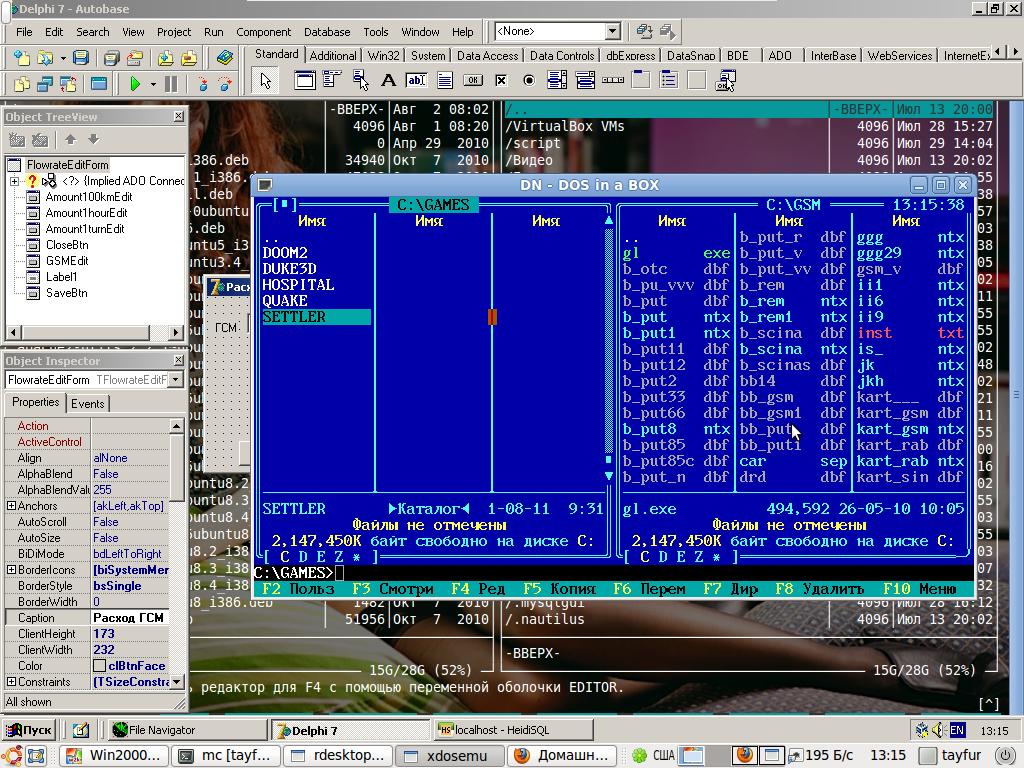Click the clBtnFace color swatch
Viewport: 1024px width, 768px height.
pos(100,666)
